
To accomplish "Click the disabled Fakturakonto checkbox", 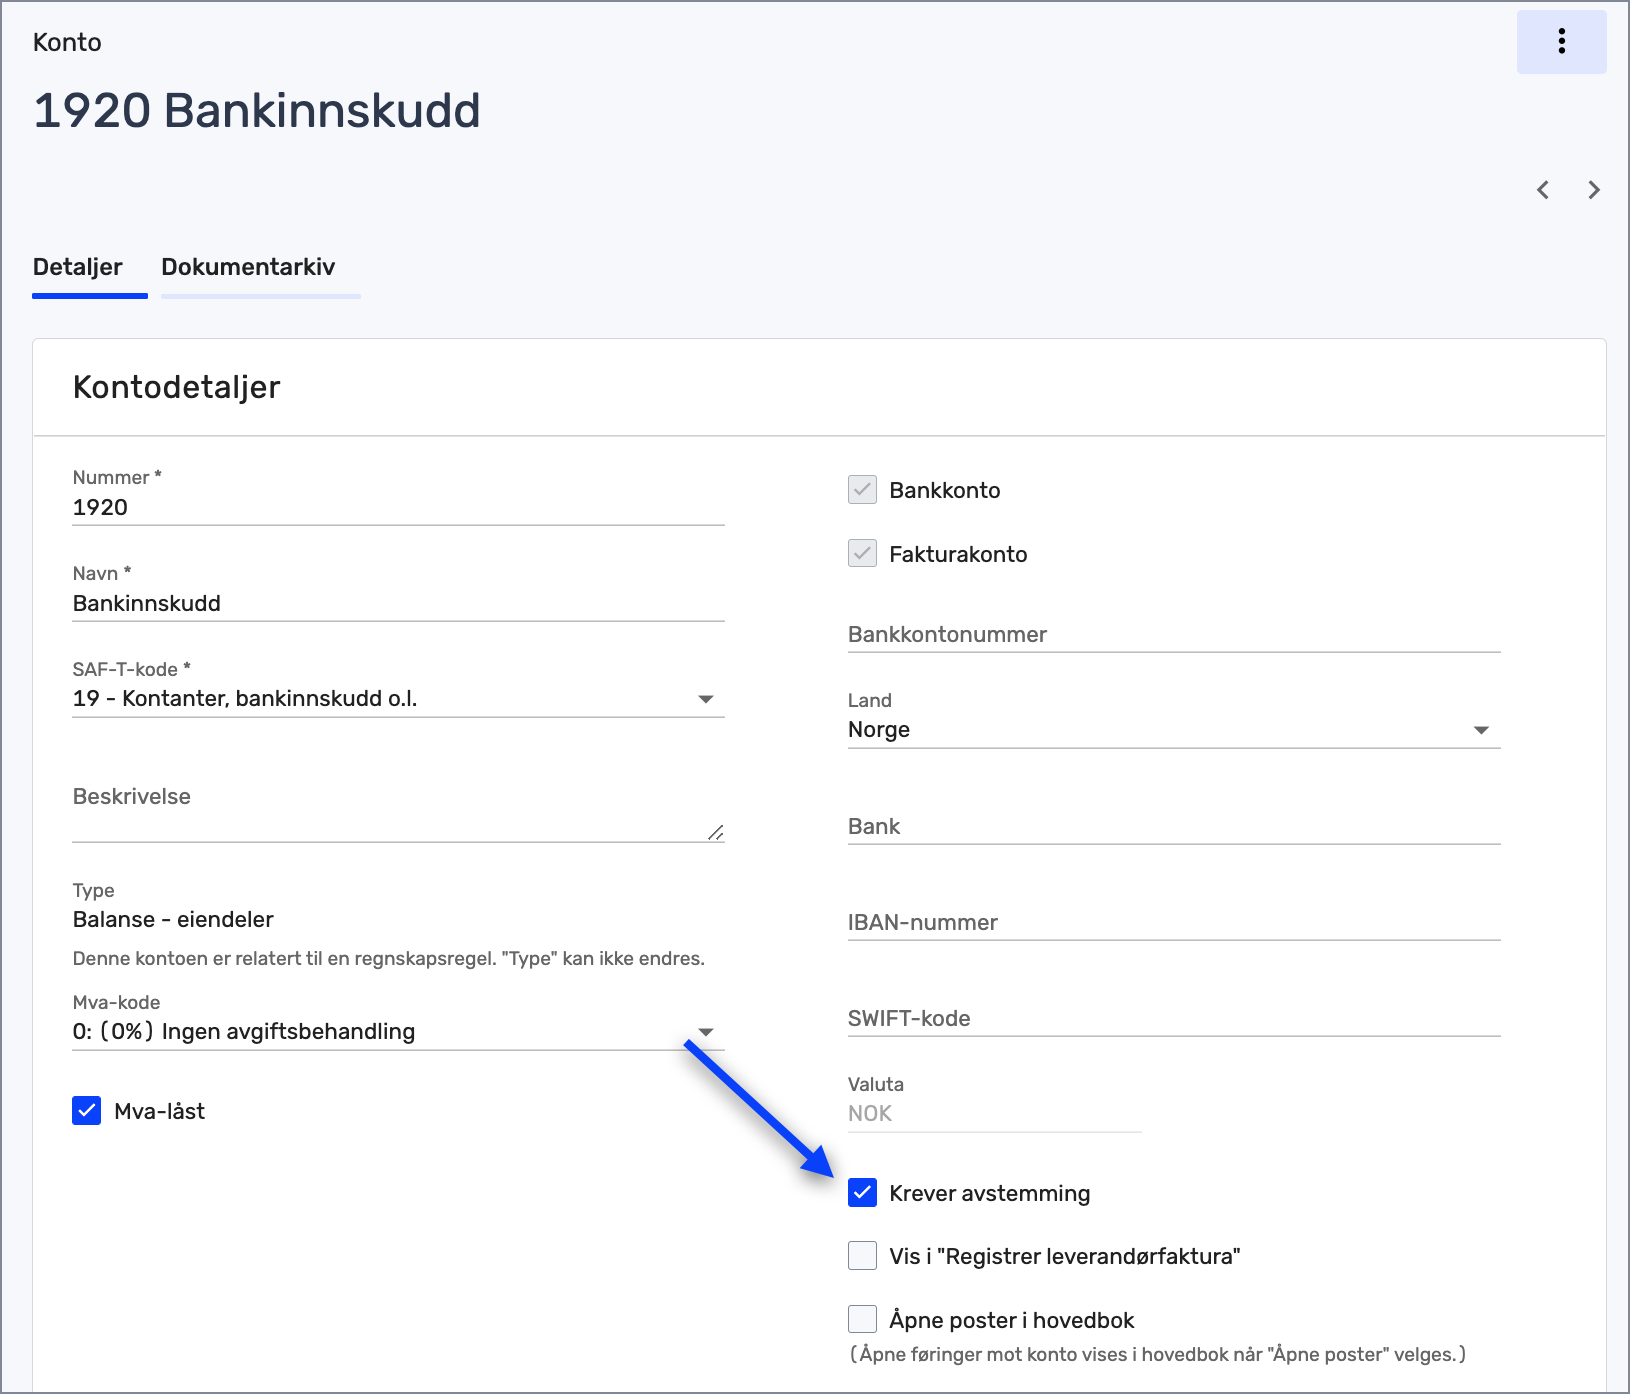I will [861, 553].
